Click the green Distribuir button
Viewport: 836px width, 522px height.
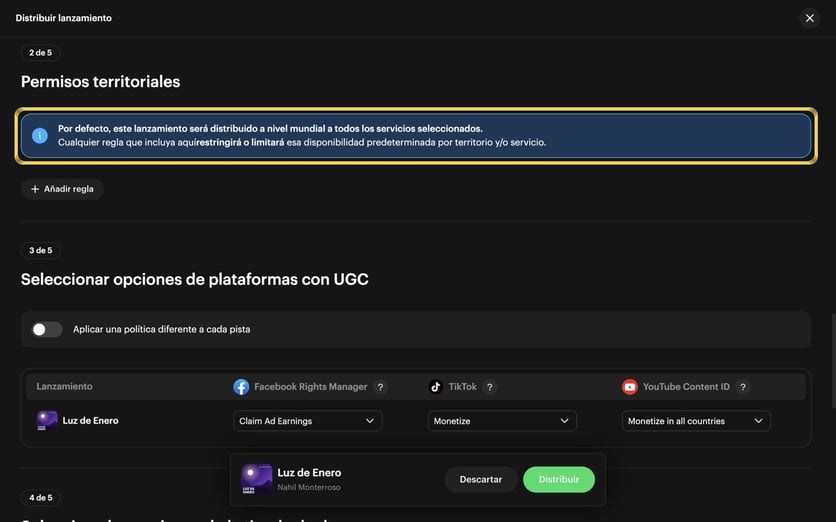(x=559, y=479)
